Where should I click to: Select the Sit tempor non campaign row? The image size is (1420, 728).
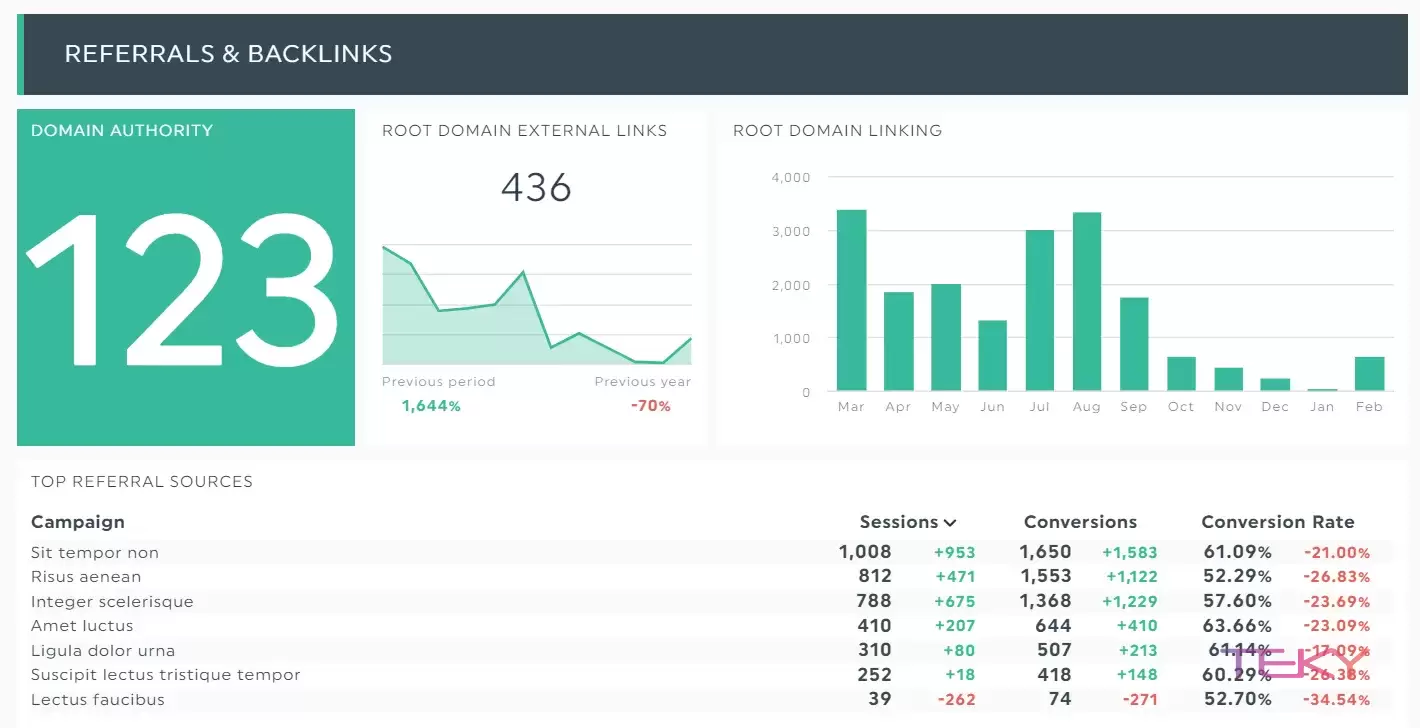95,553
